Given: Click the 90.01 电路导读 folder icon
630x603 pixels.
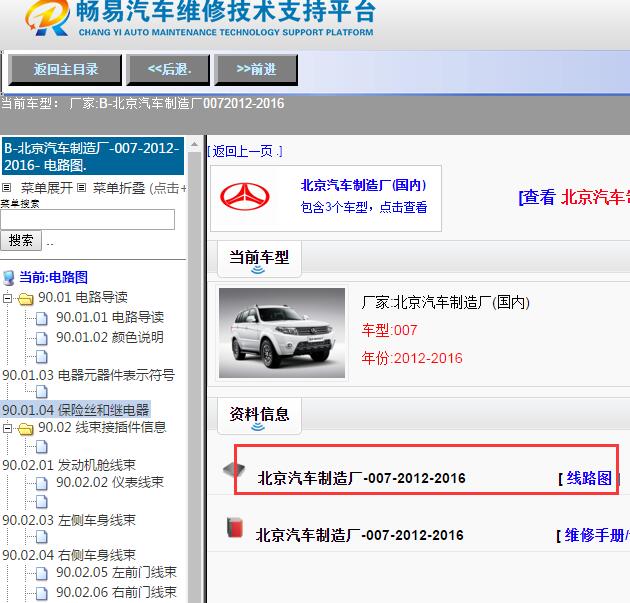Looking at the screenshot, I should coord(25,299).
